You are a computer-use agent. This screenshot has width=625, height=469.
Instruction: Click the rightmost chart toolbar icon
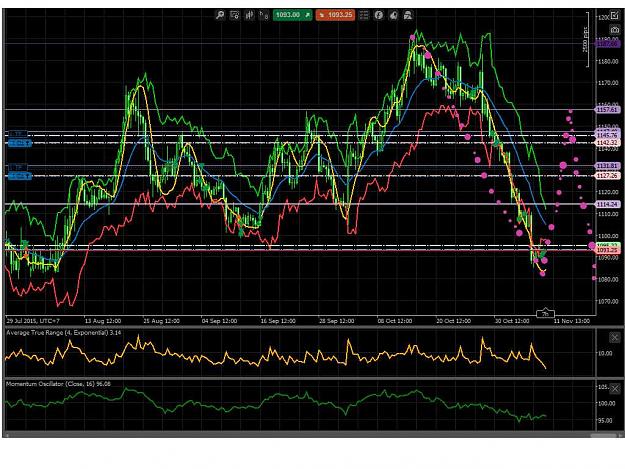click(408, 15)
